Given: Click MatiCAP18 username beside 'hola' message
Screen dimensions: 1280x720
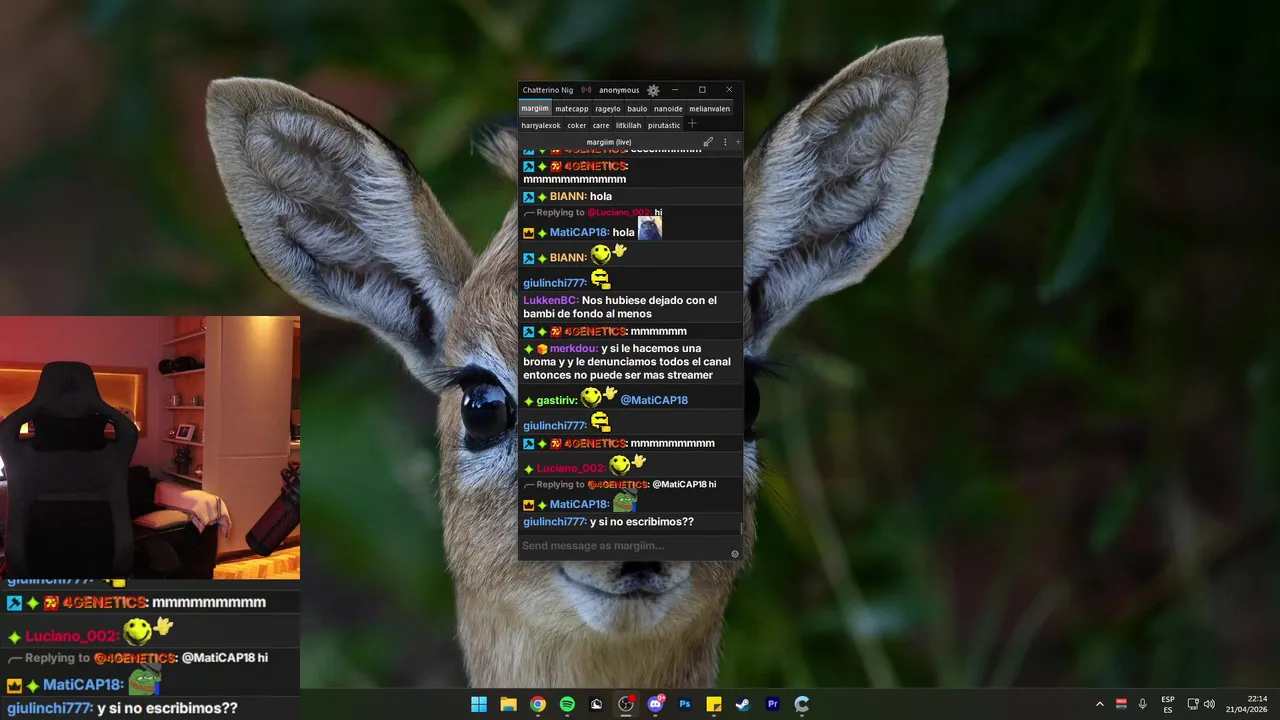Looking at the screenshot, I should [x=578, y=232].
